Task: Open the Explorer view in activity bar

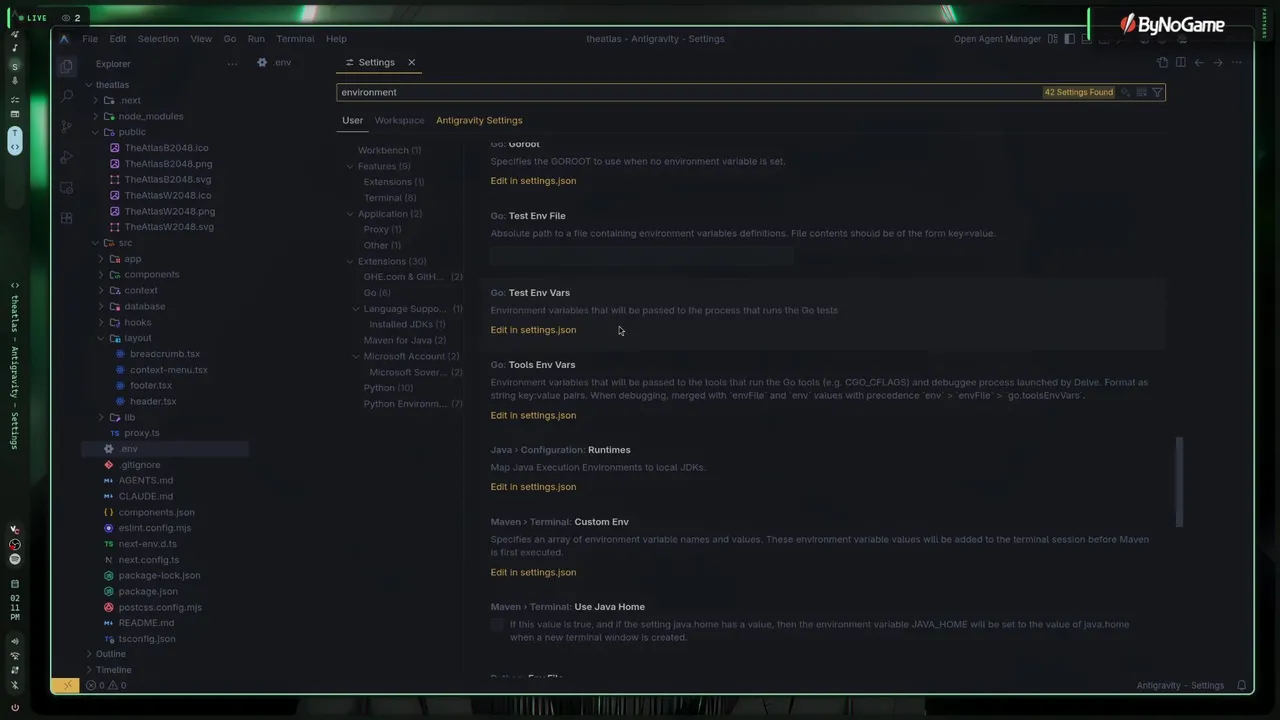Action: coord(66,66)
